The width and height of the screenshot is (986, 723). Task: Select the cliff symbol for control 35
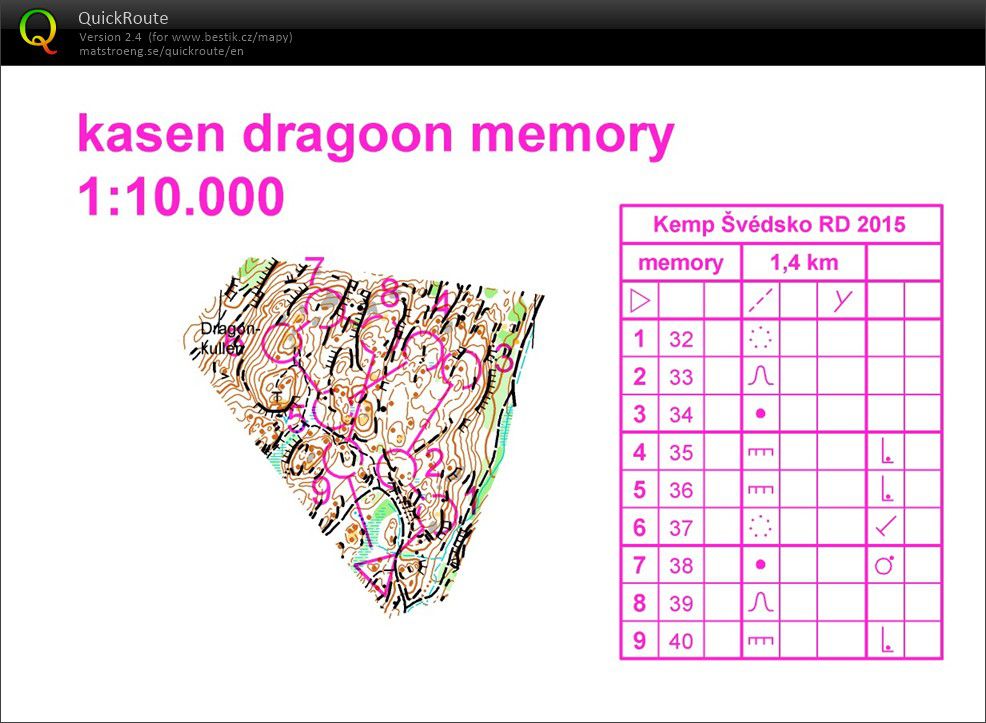pyautogui.click(x=760, y=451)
